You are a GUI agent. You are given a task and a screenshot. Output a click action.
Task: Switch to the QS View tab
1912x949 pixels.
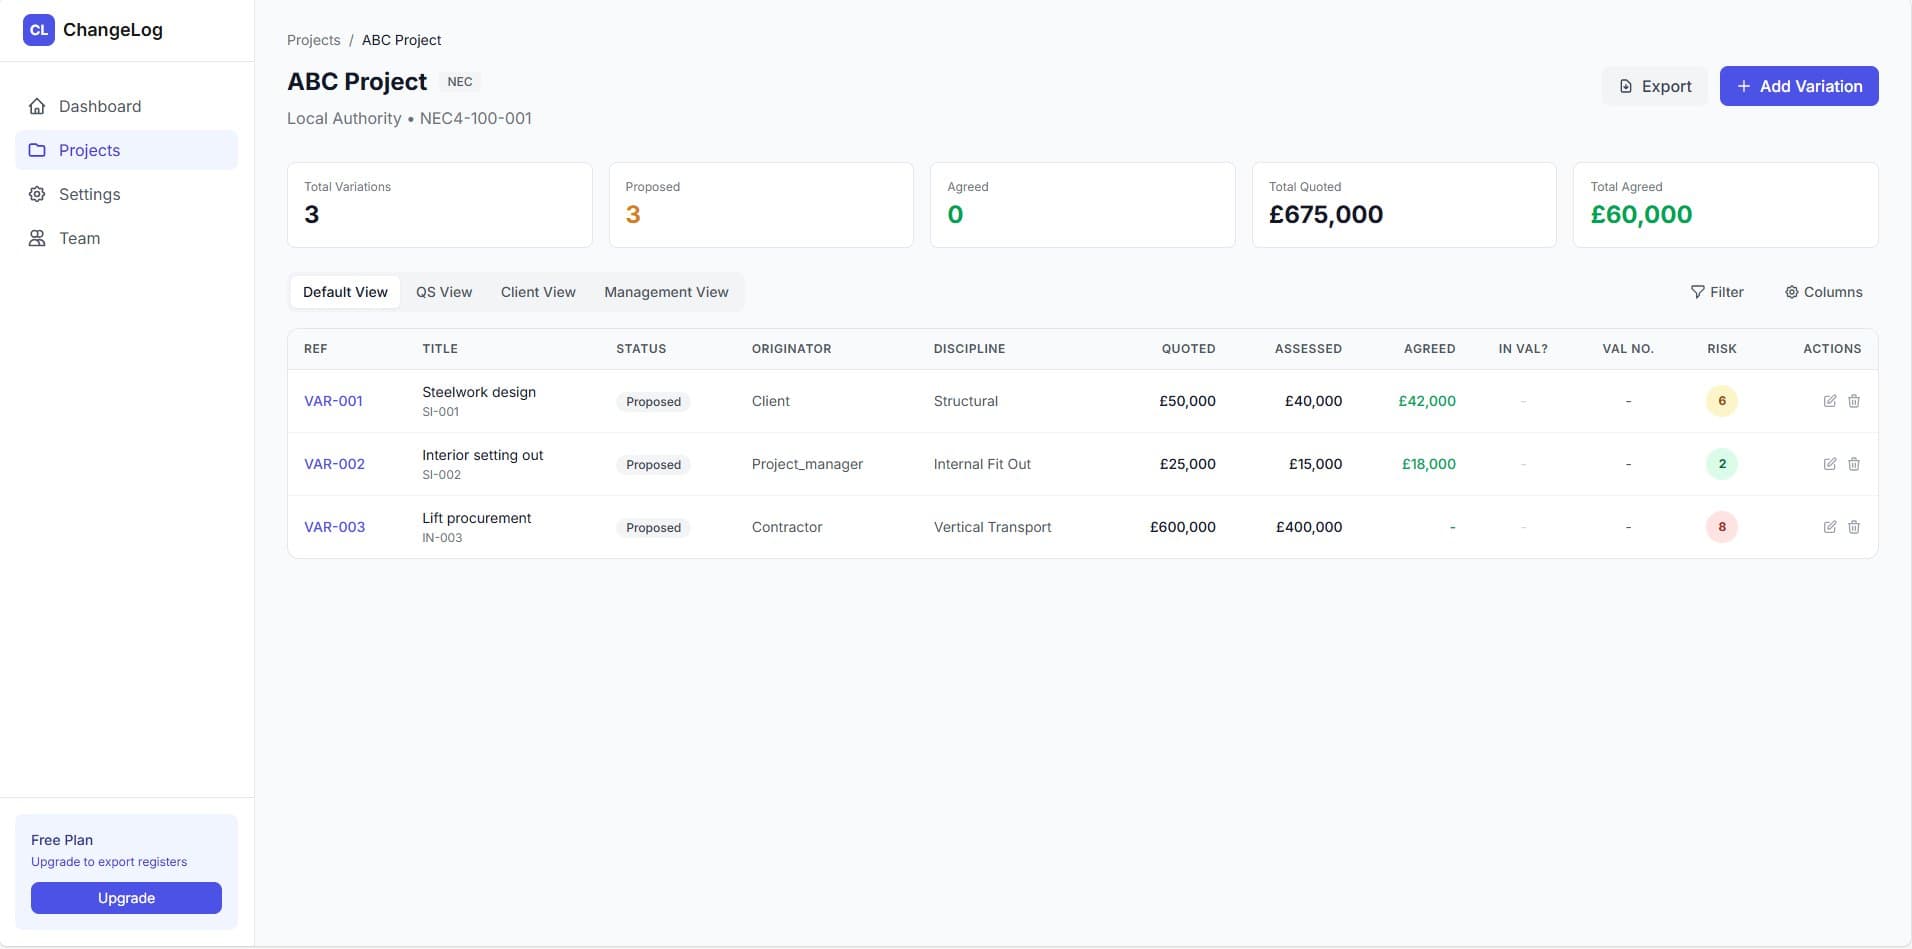tap(444, 291)
